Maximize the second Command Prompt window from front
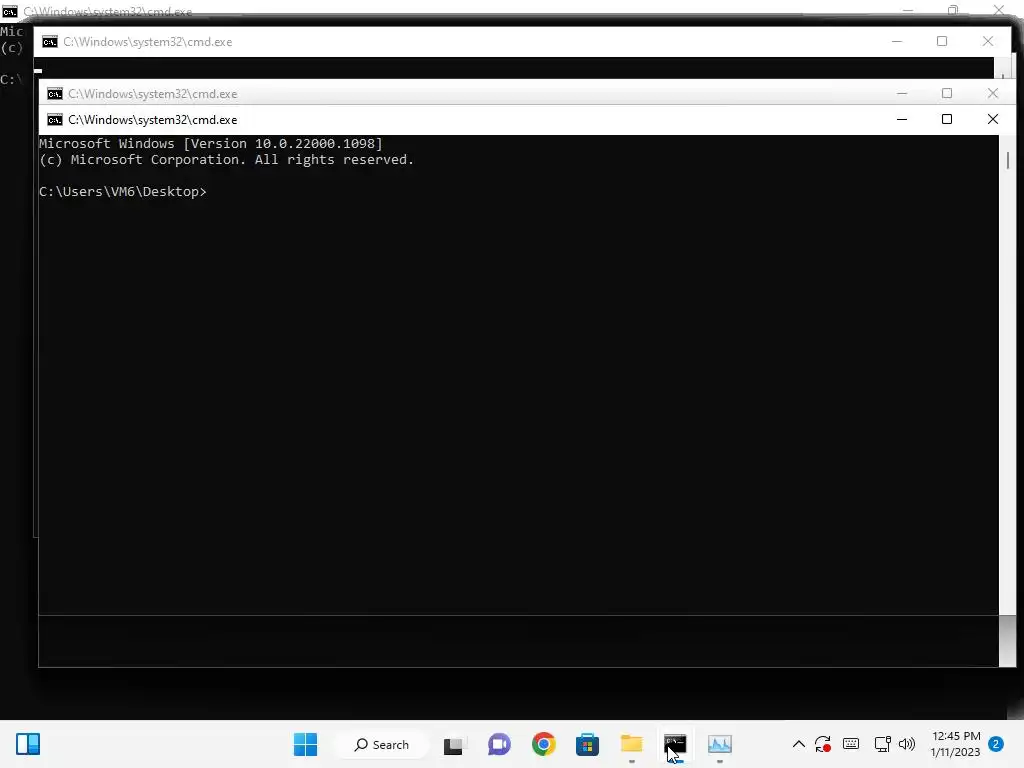Image resolution: width=1024 pixels, height=768 pixels. 947,93
